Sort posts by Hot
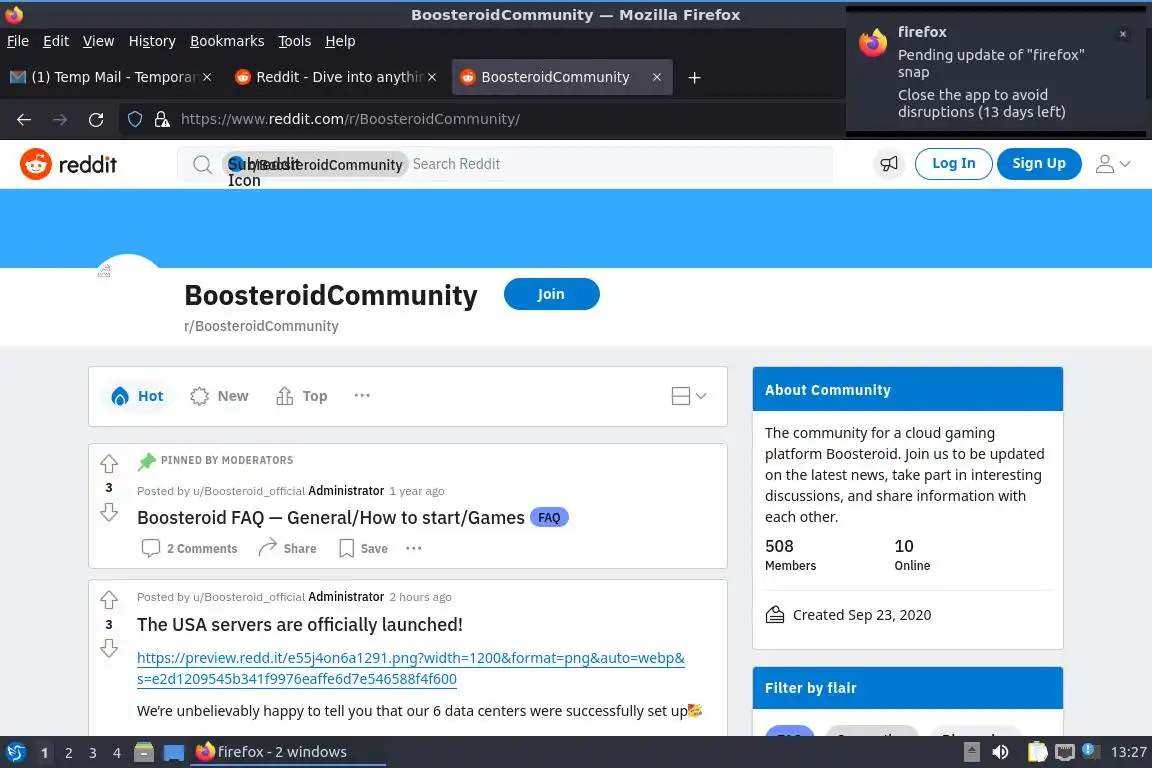 (x=137, y=396)
